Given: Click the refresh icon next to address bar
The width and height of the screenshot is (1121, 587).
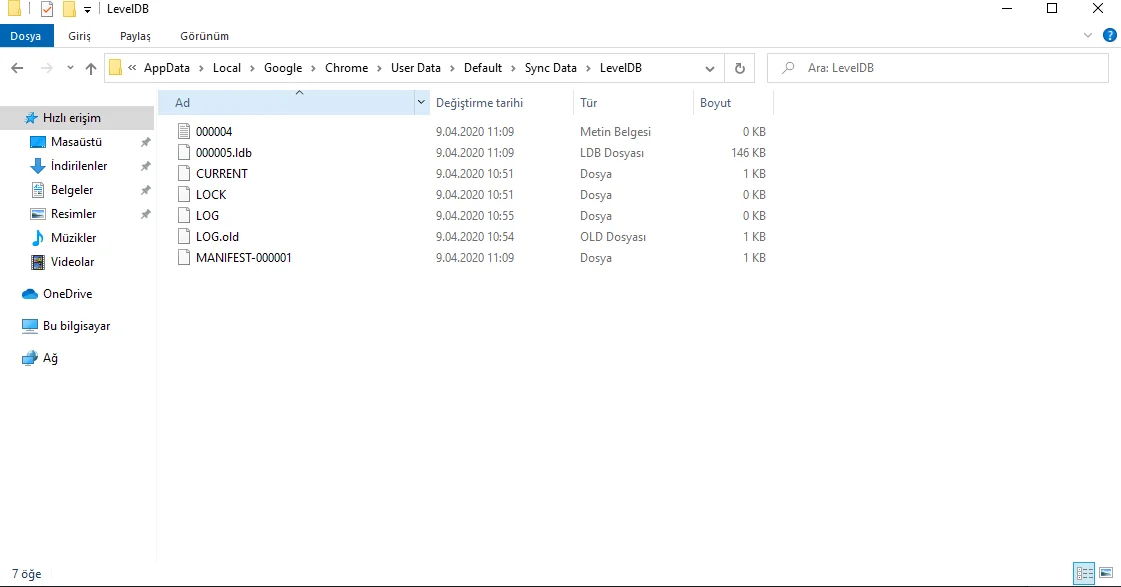Looking at the screenshot, I should [x=738, y=67].
